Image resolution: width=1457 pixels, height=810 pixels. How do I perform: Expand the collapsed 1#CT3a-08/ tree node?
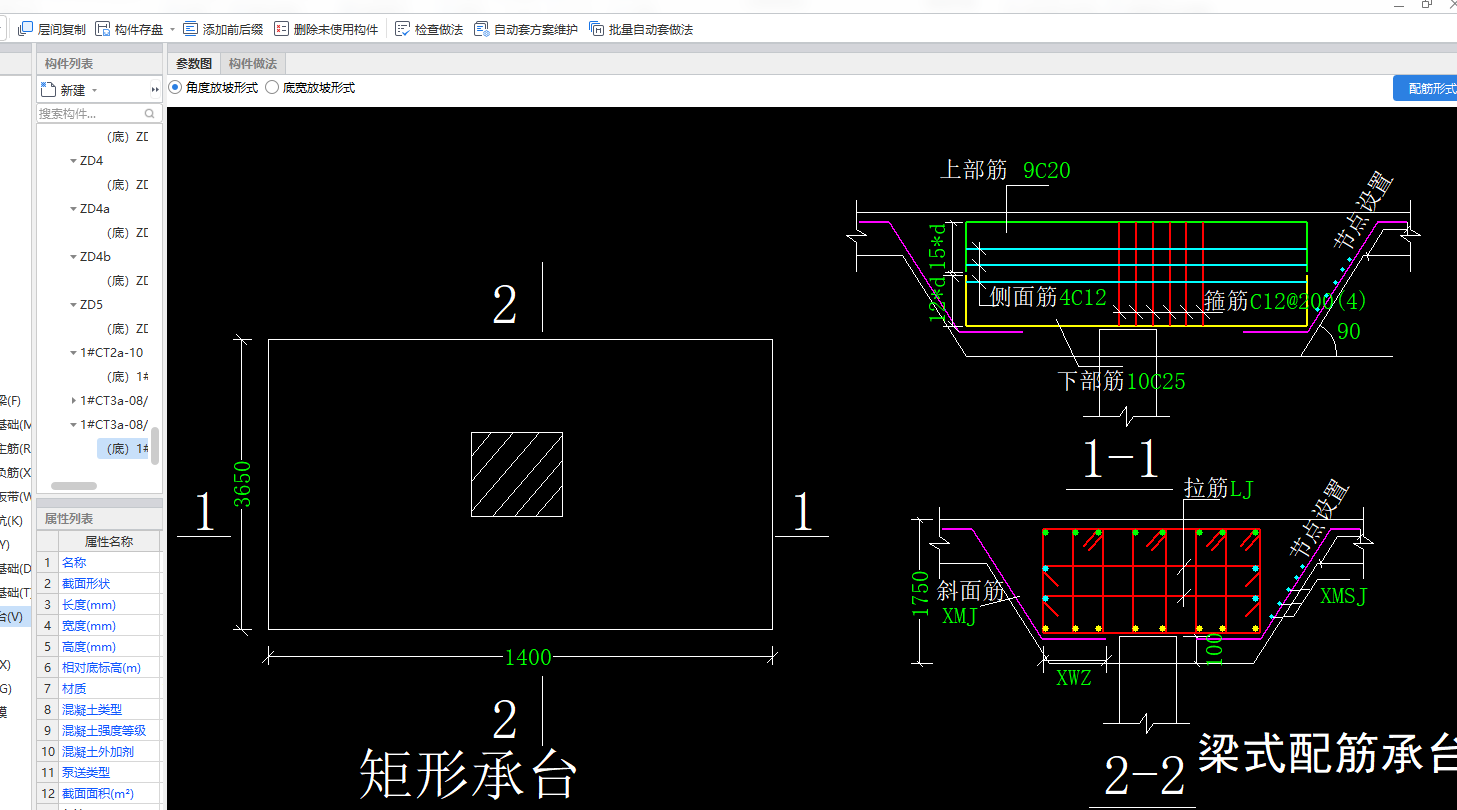point(73,401)
